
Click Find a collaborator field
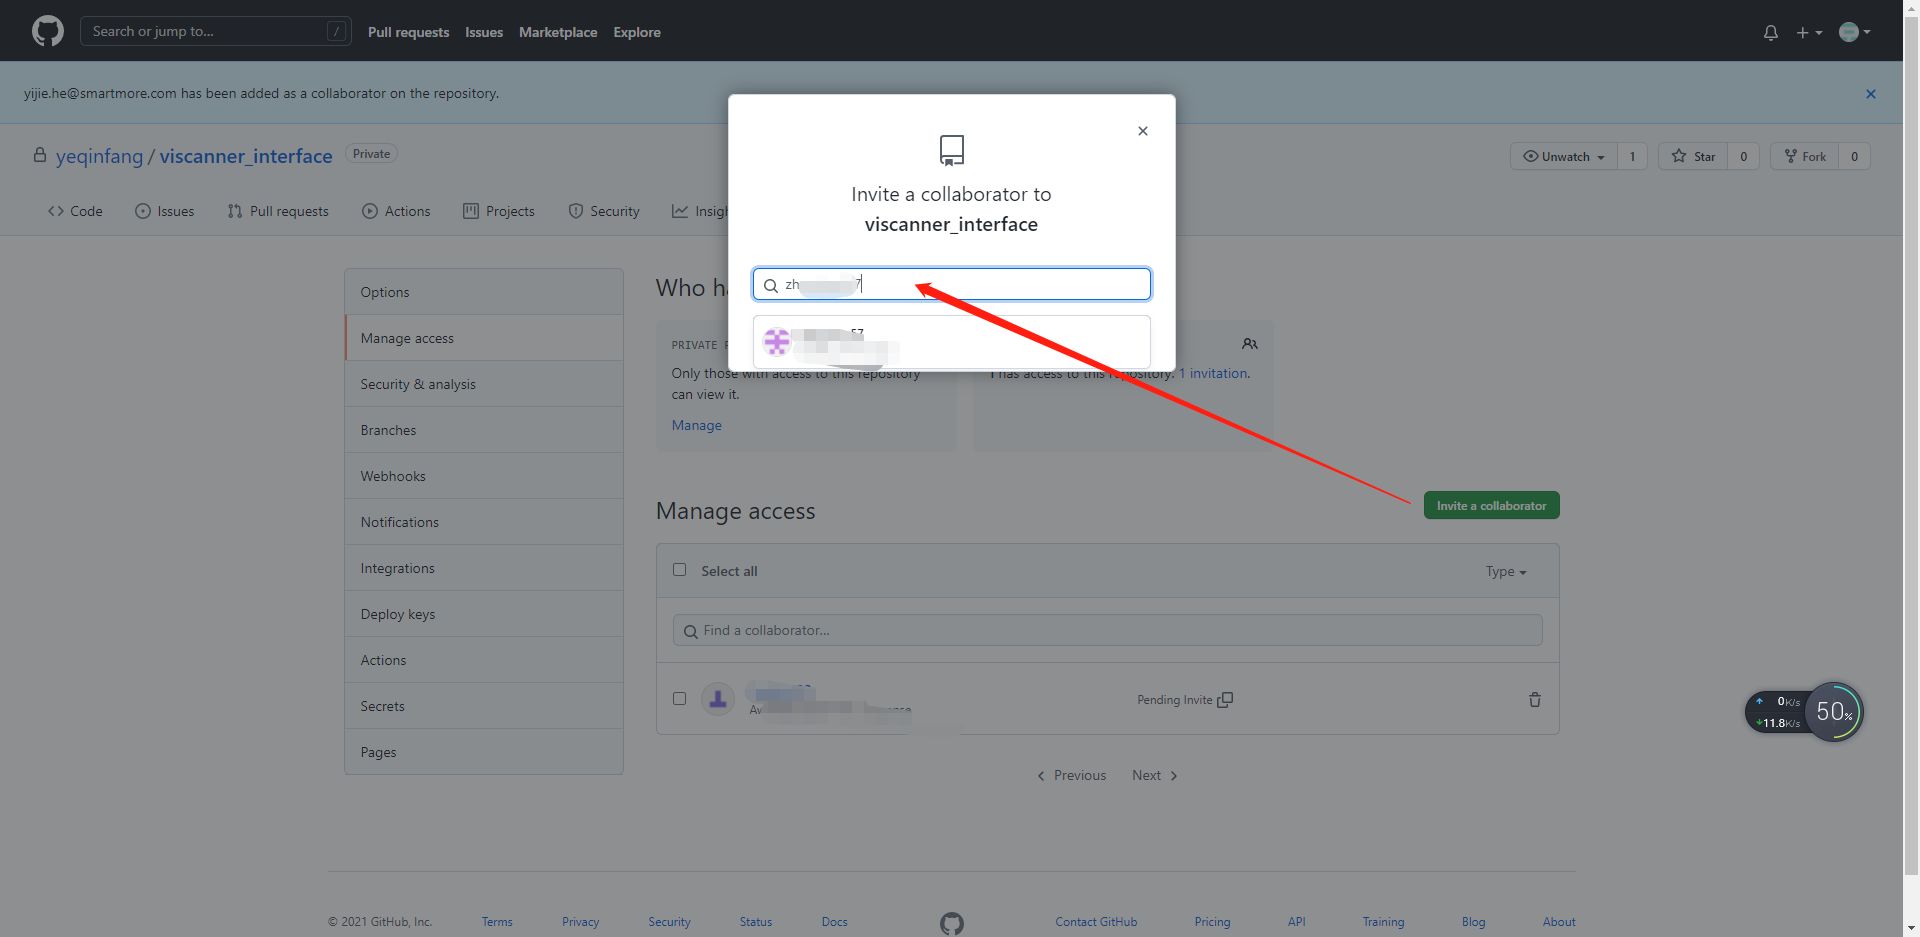[1107, 630]
